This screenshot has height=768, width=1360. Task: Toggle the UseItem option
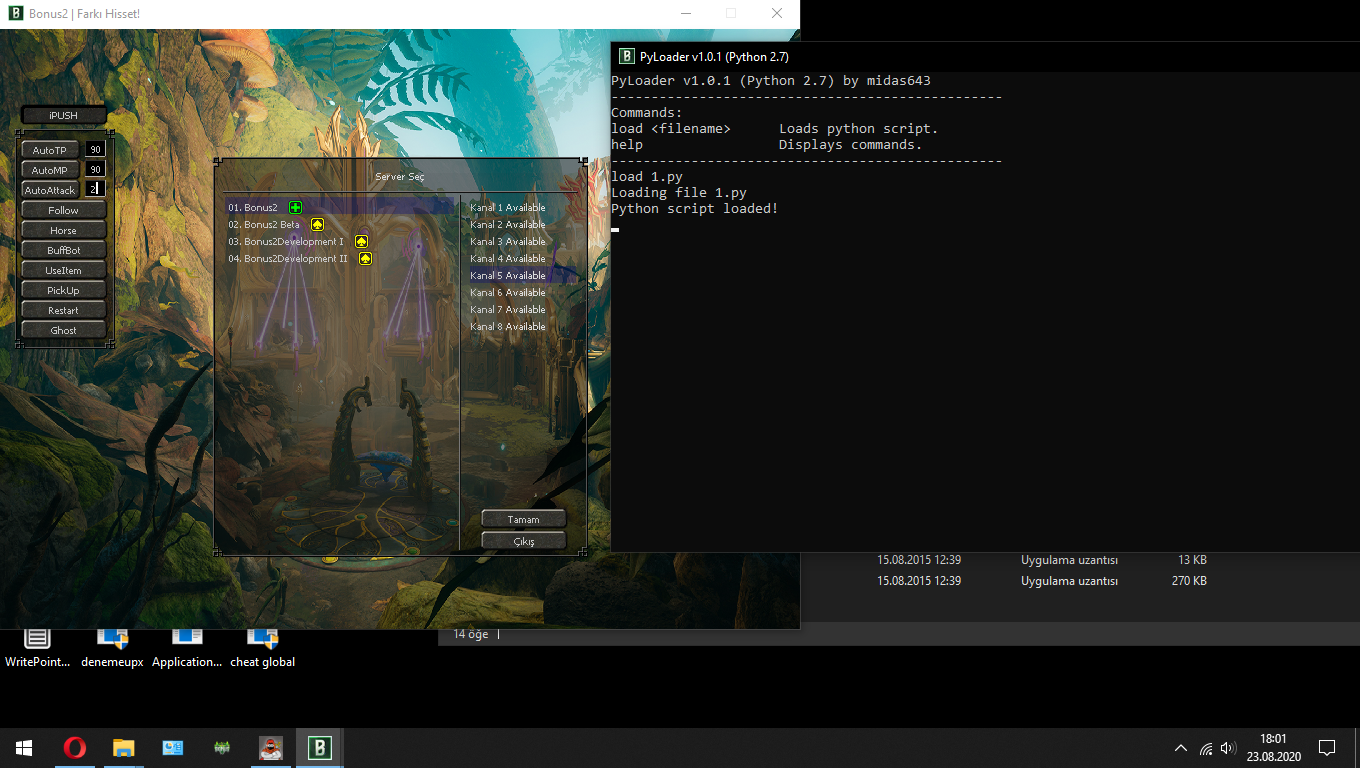pos(63,270)
